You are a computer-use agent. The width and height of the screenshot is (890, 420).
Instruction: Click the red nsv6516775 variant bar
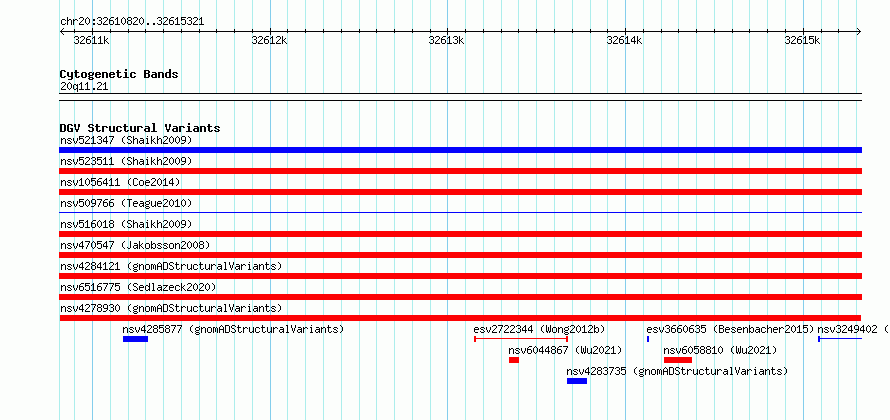[460, 297]
